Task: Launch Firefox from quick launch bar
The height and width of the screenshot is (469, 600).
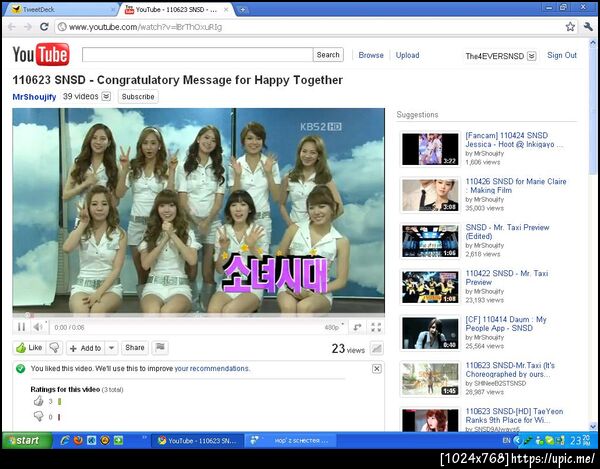Action: (x=78, y=440)
